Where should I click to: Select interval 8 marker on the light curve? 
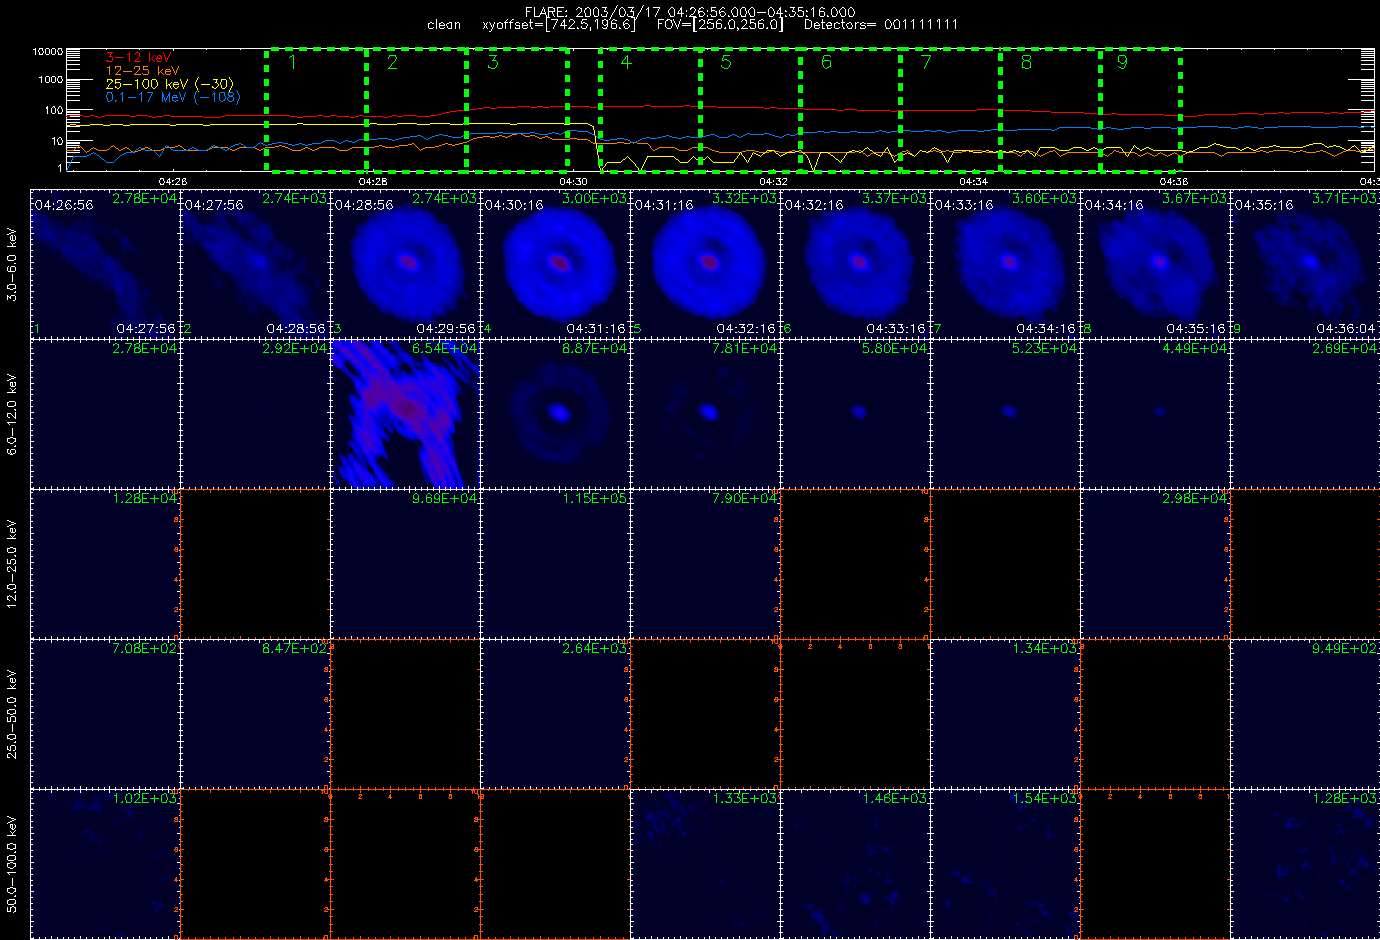[x=1026, y=62]
